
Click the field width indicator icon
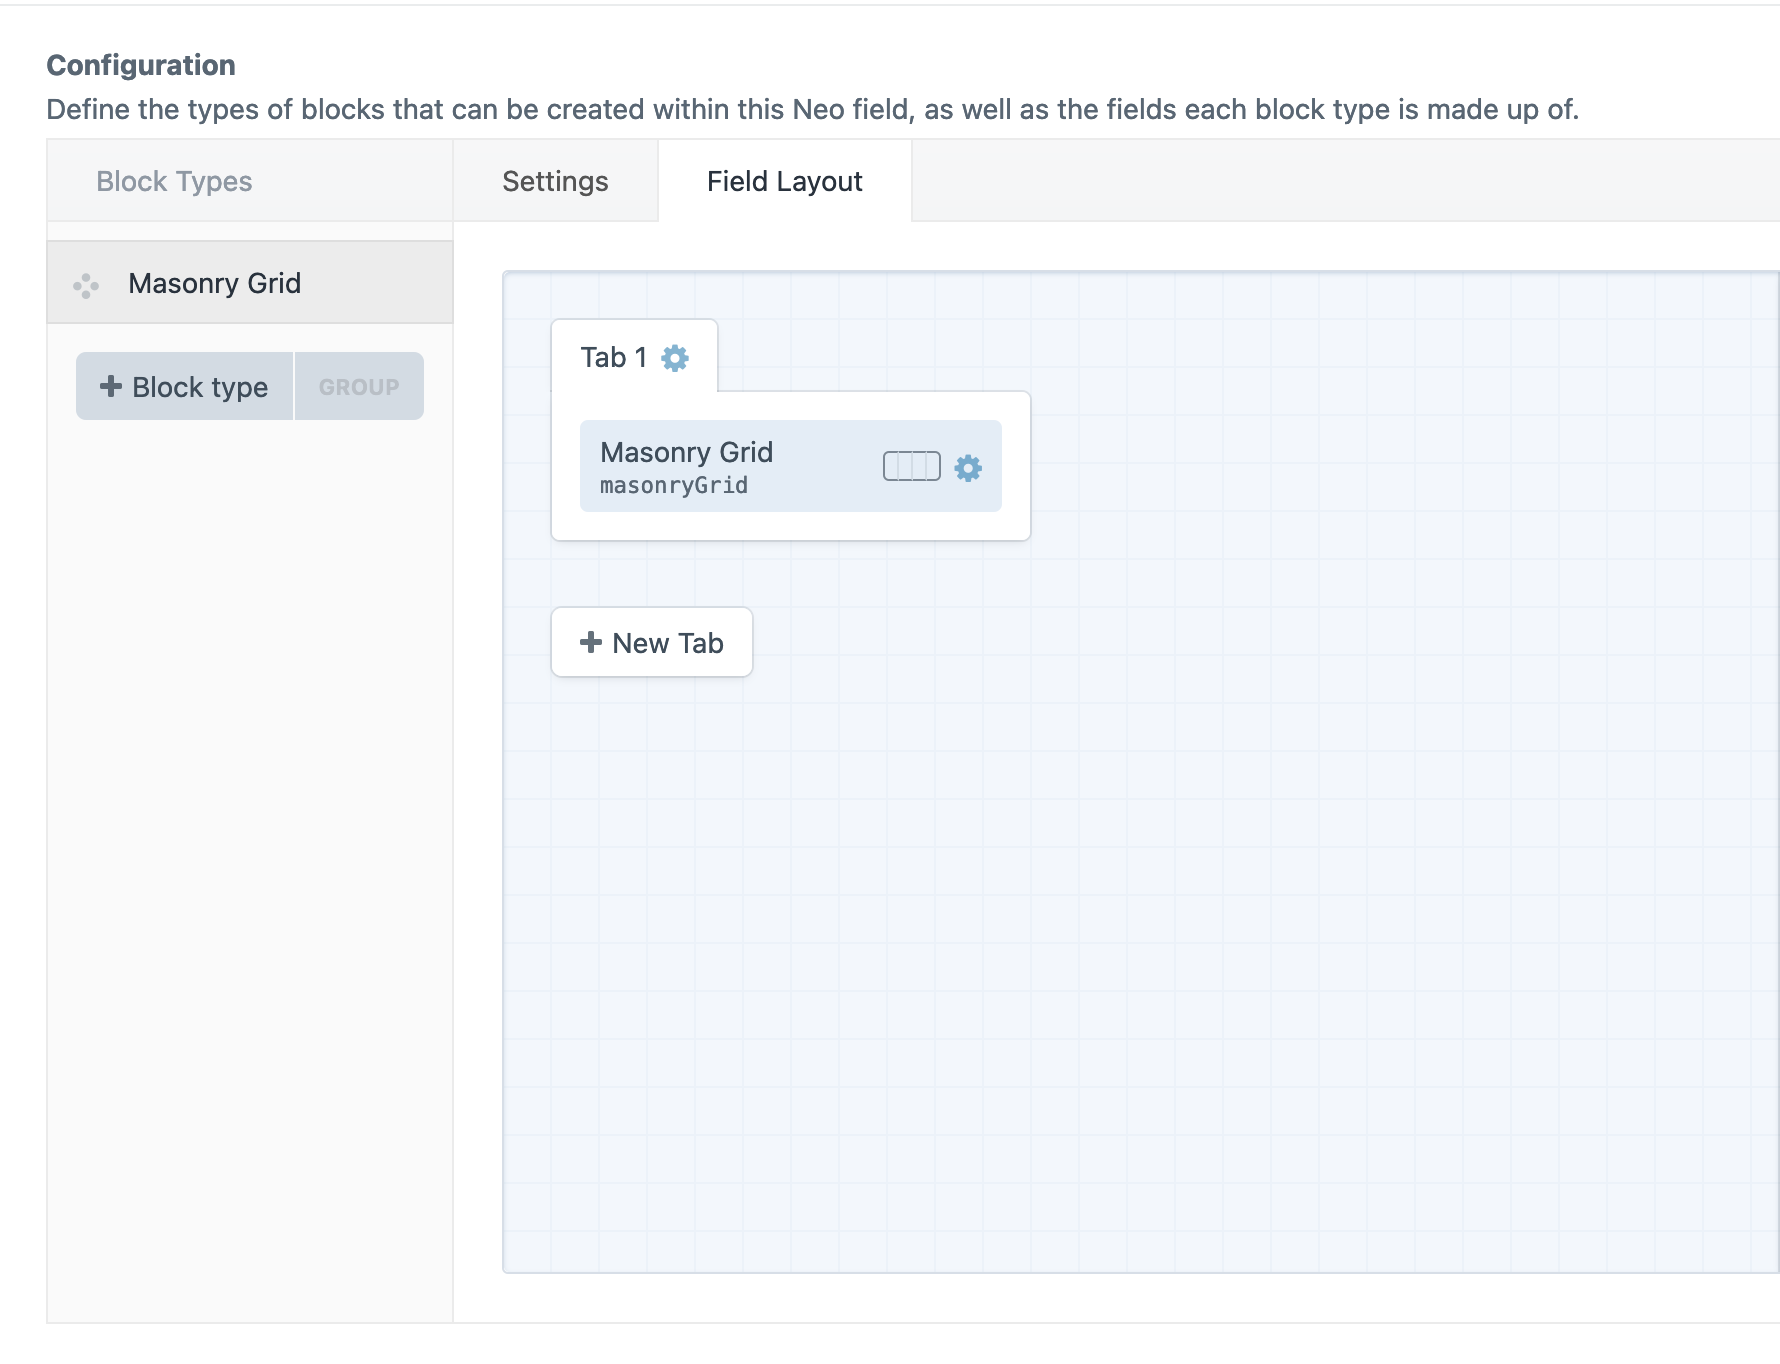[911, 467]
